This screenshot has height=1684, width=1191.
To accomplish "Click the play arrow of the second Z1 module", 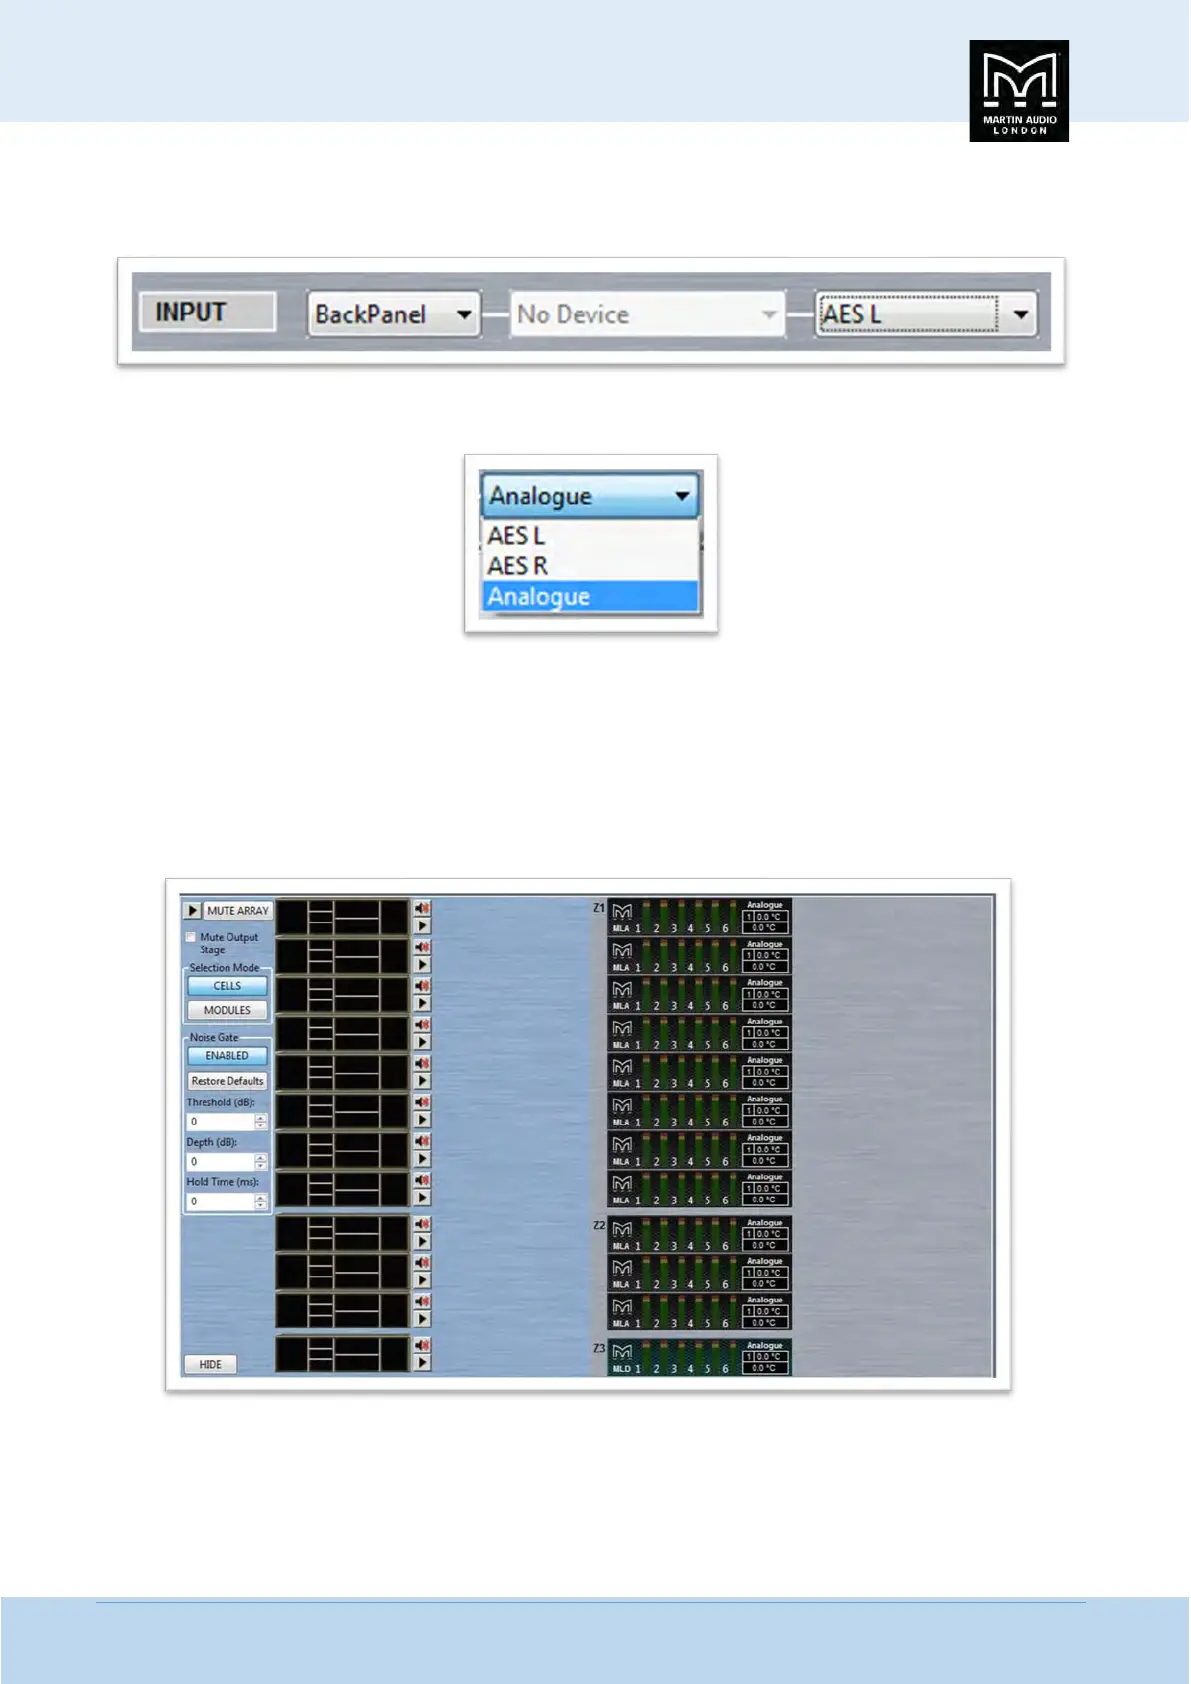I will coord(423,965).
